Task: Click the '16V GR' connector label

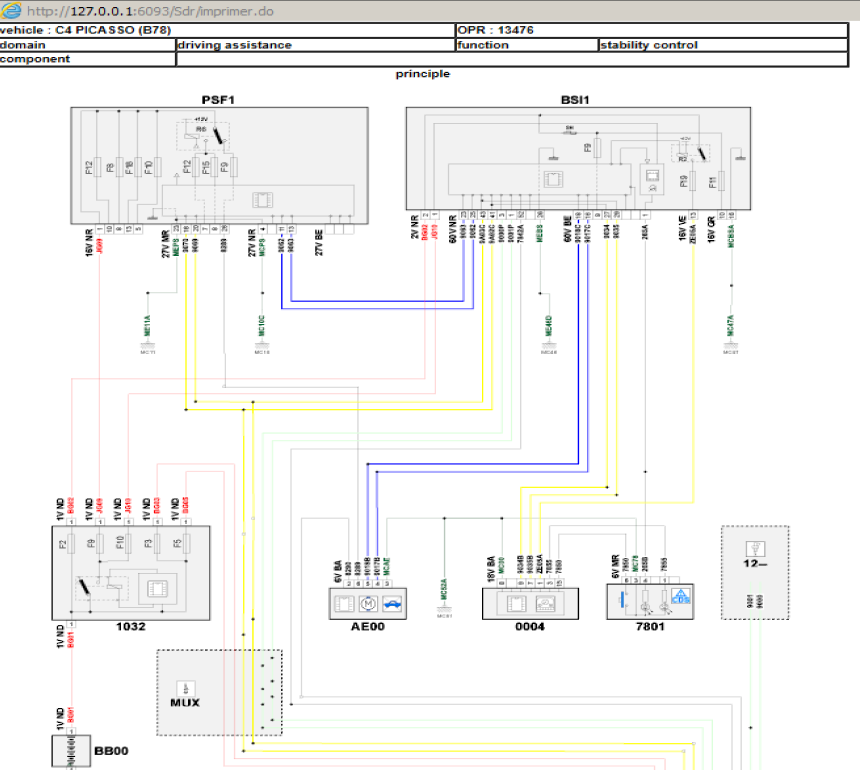Action: coord(711,229)
